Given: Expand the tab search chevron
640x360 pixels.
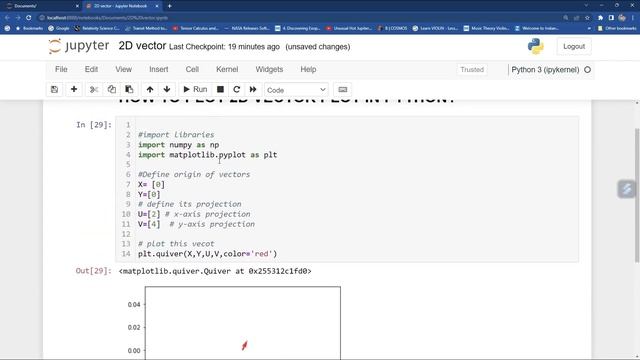Looking at the screenshot, I should point(586,6).
